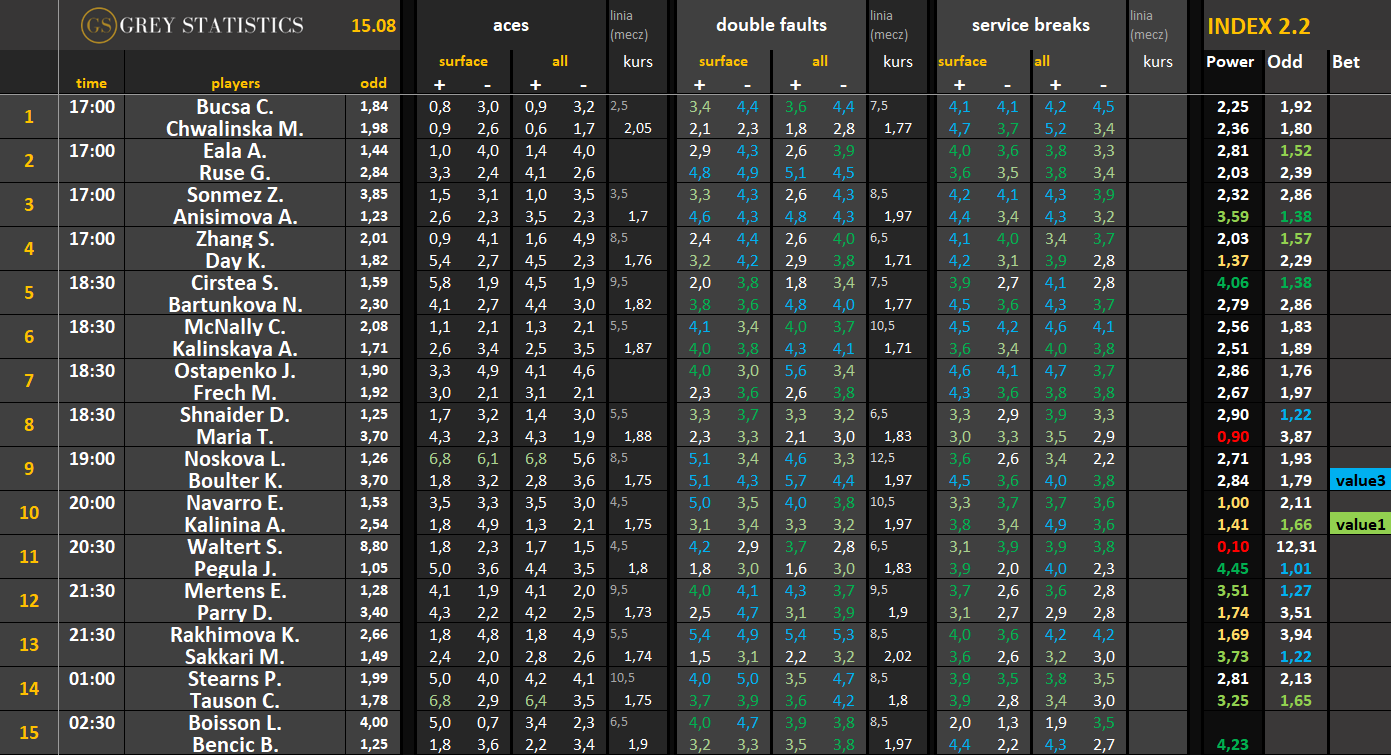
Task: Select player Day K.
Action: pyautogui.click(x=235, y=261)
